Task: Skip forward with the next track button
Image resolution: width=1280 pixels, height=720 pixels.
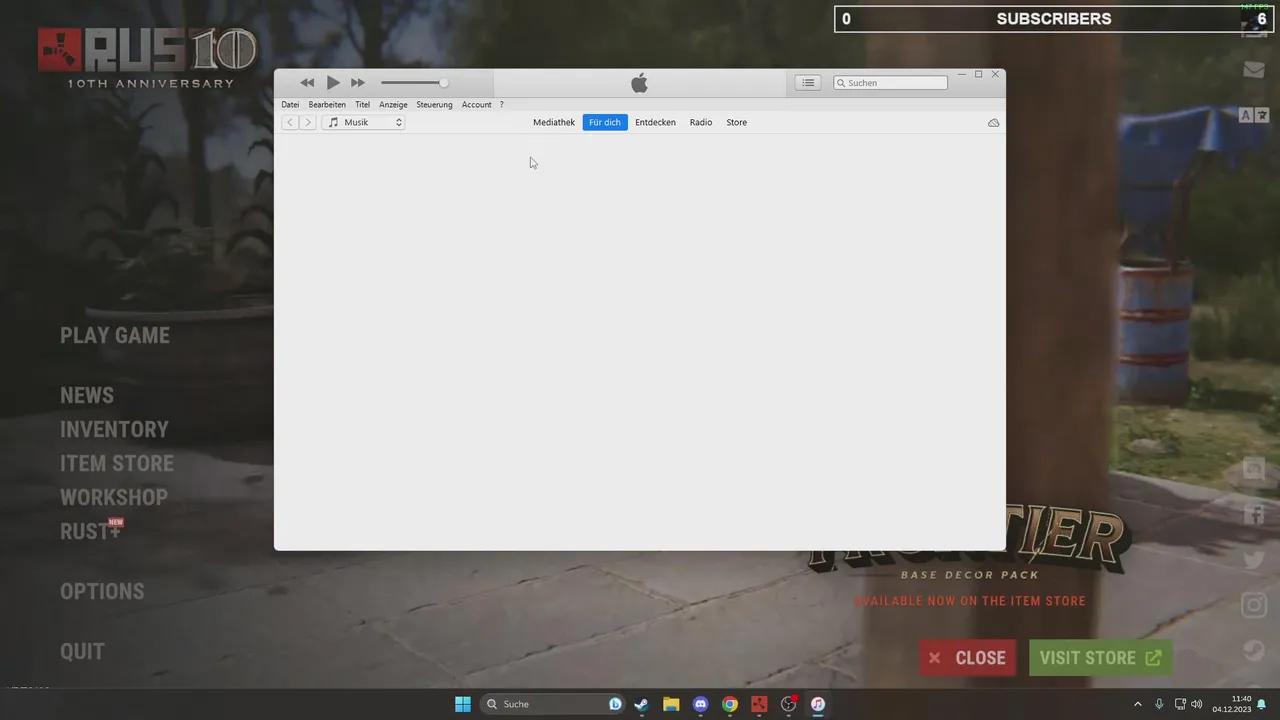Action: (358, 83)
